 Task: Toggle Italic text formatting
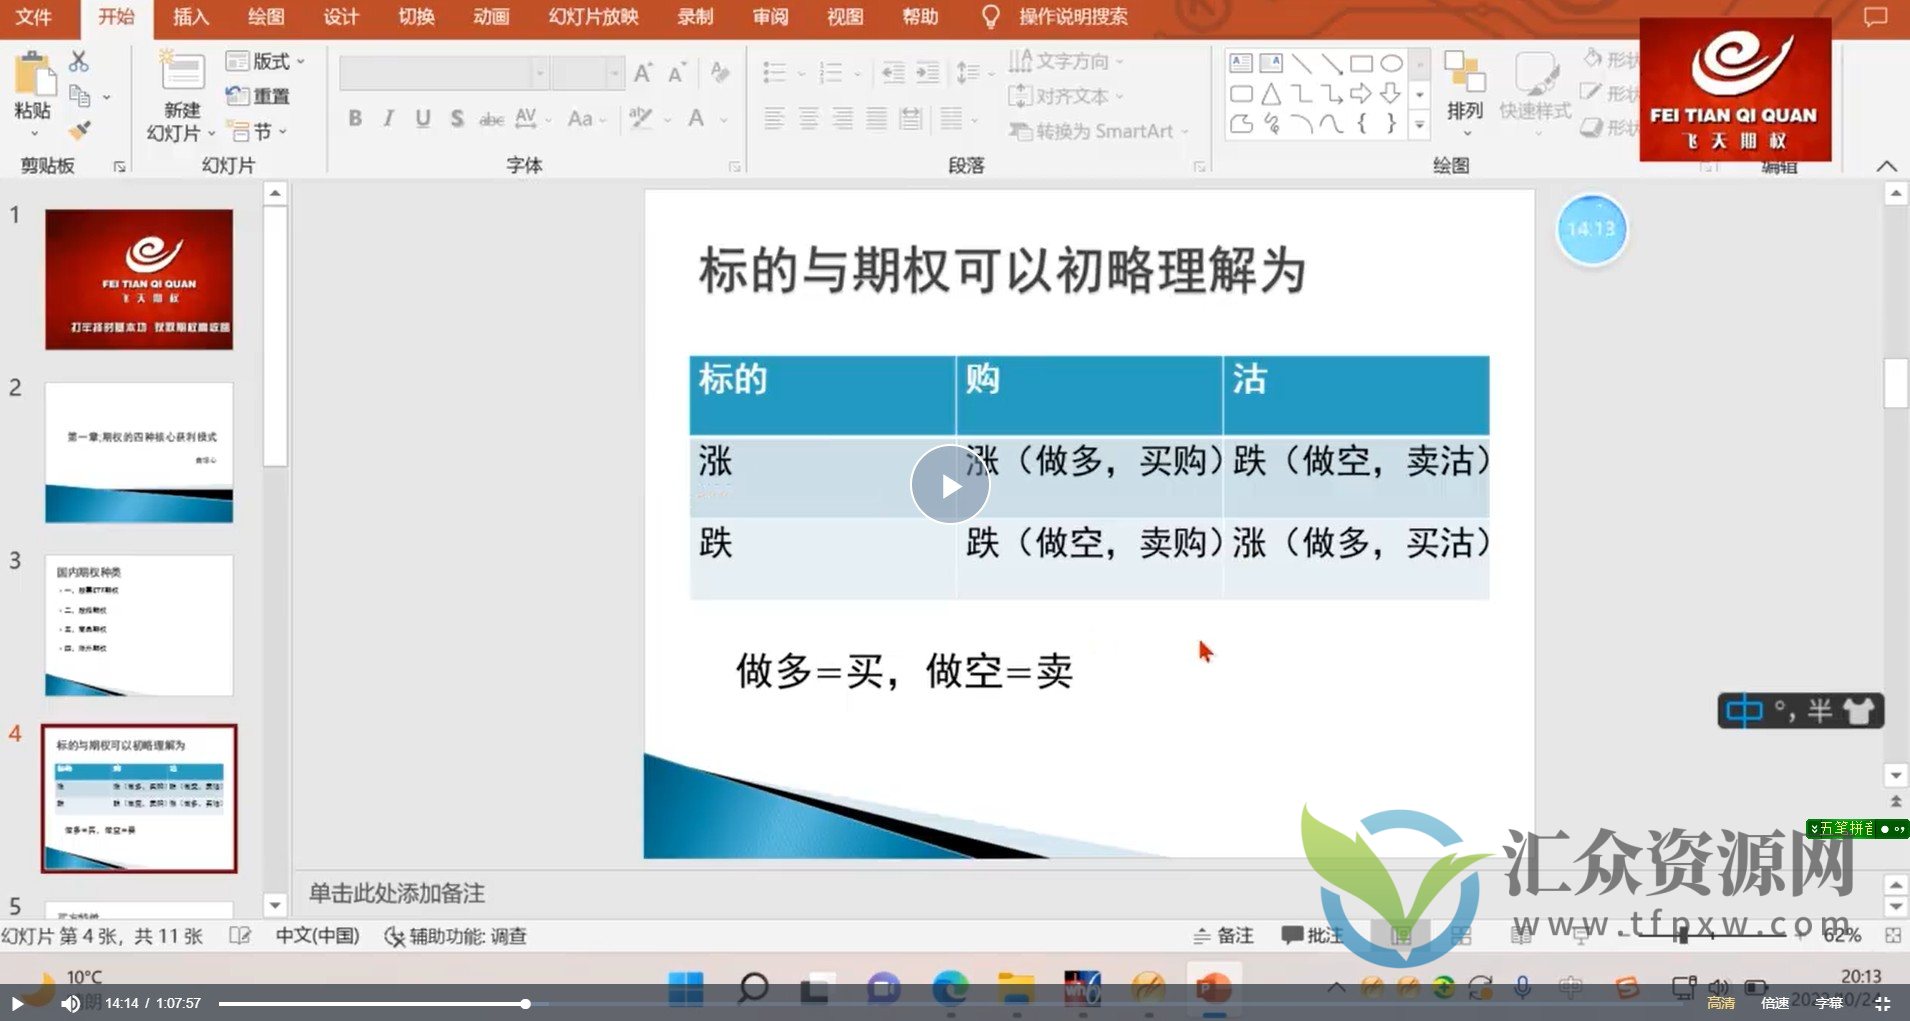click(x=389, y=119)
